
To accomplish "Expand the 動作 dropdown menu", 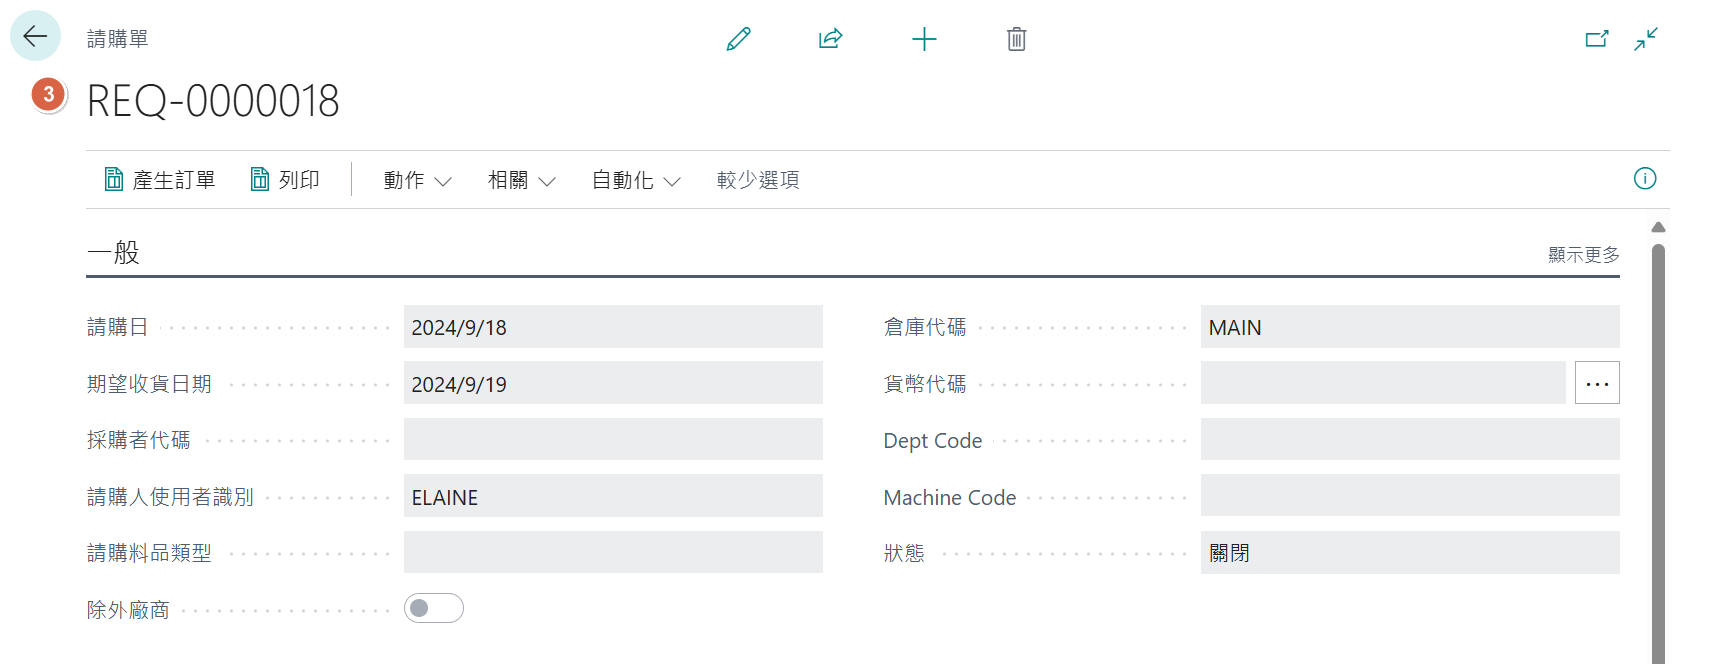I will click(418, 180).
